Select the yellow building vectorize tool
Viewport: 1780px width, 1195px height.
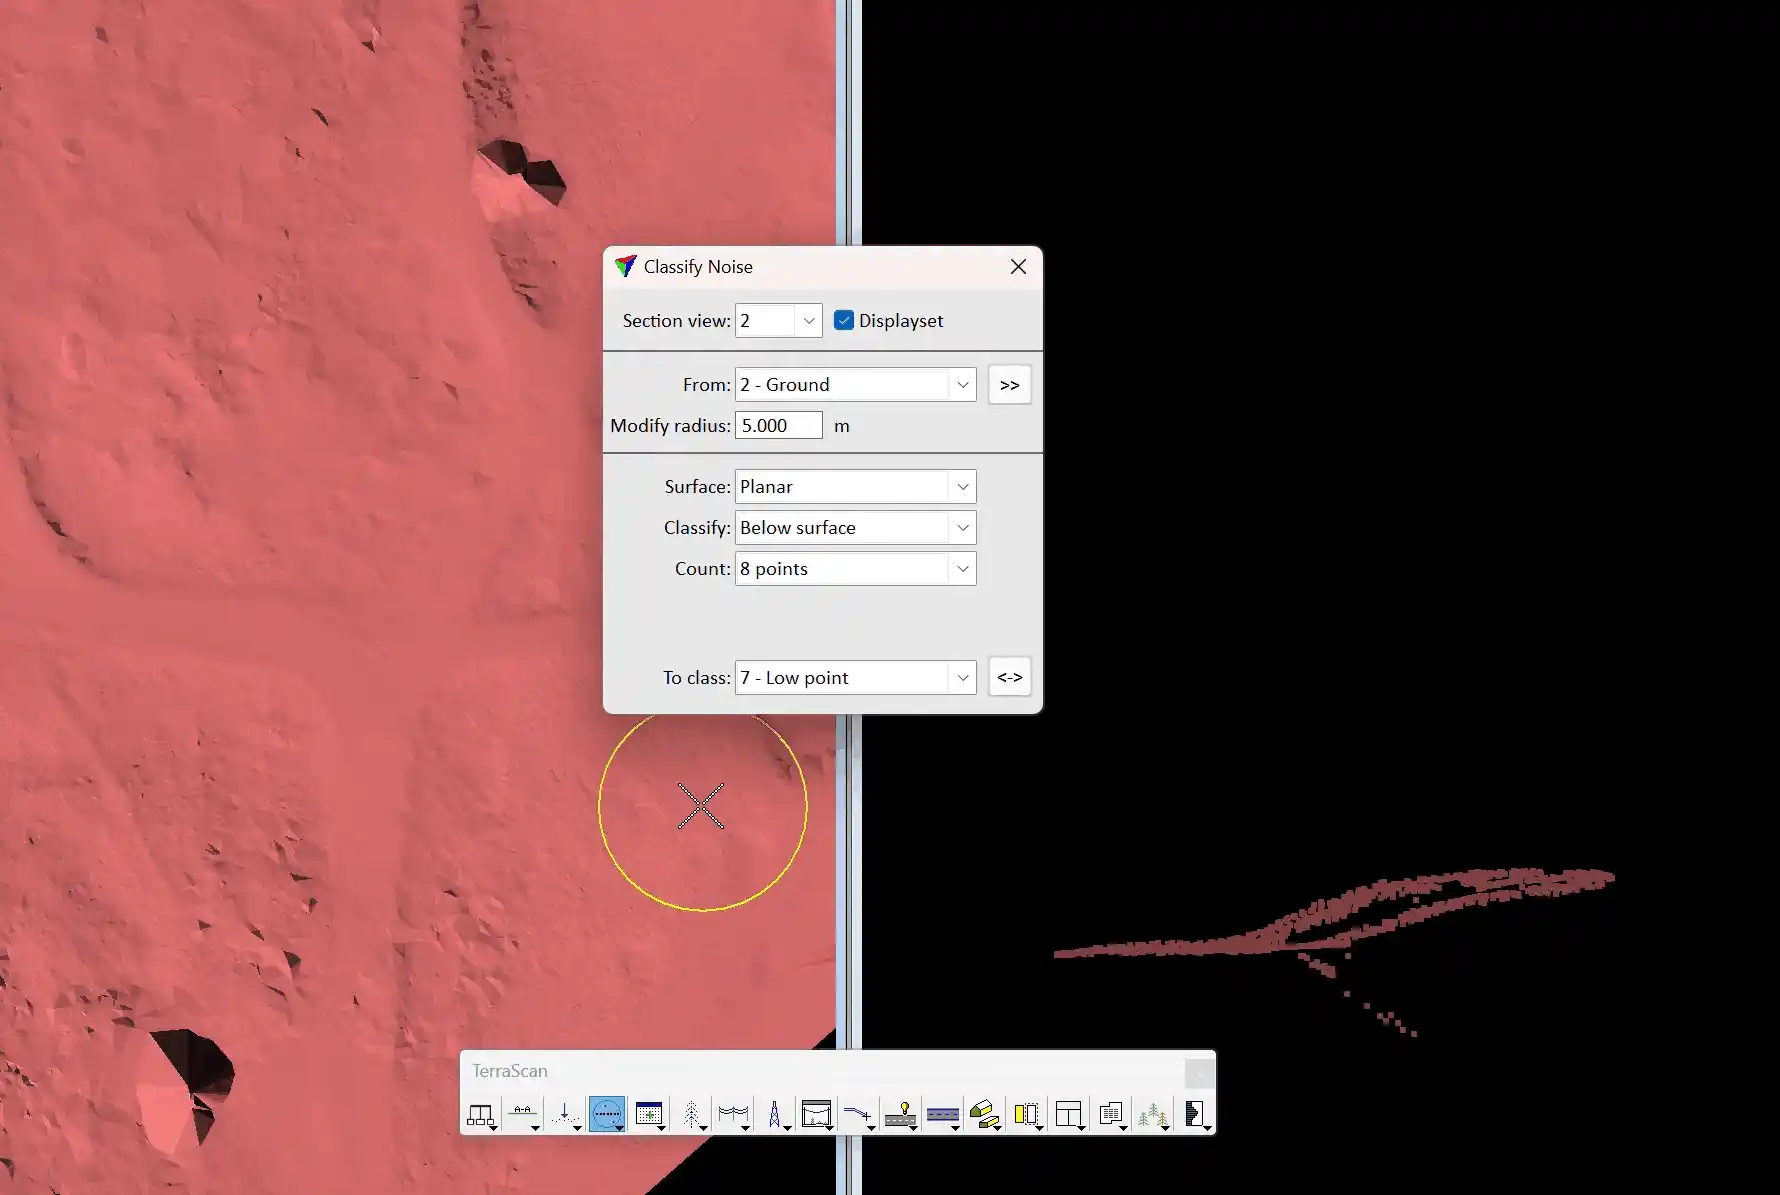pyautogui.click(x=984, y=1113)
